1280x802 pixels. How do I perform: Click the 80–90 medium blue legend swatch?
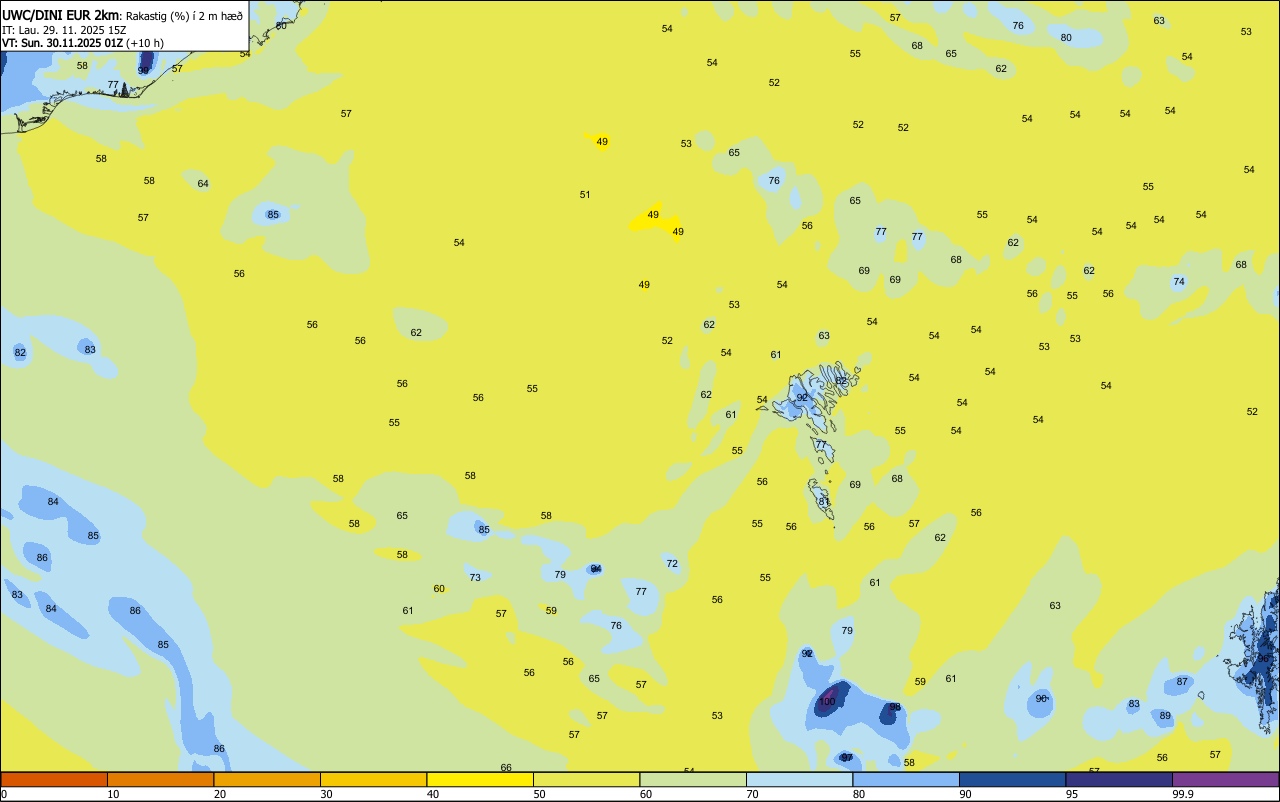906,779
